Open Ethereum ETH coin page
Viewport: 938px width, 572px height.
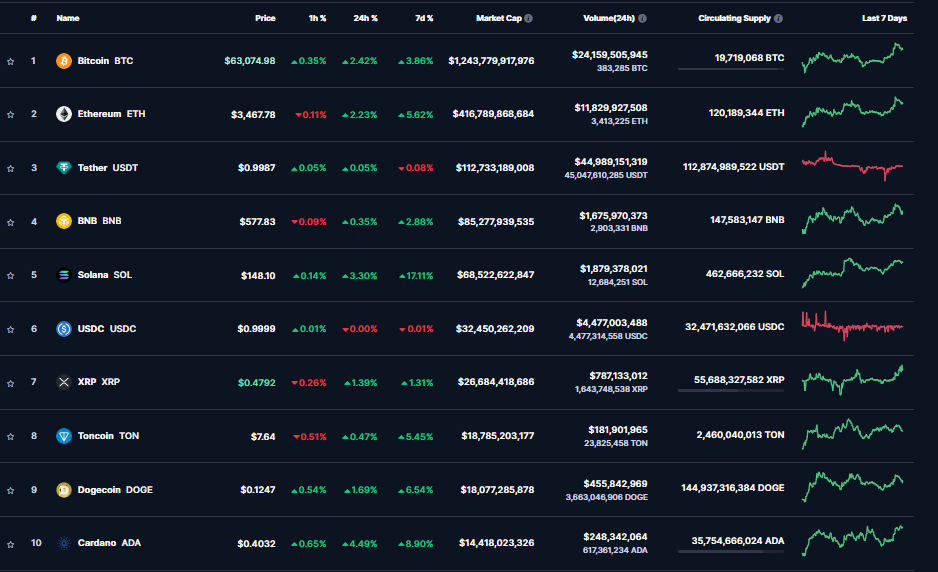coord(111,114)
